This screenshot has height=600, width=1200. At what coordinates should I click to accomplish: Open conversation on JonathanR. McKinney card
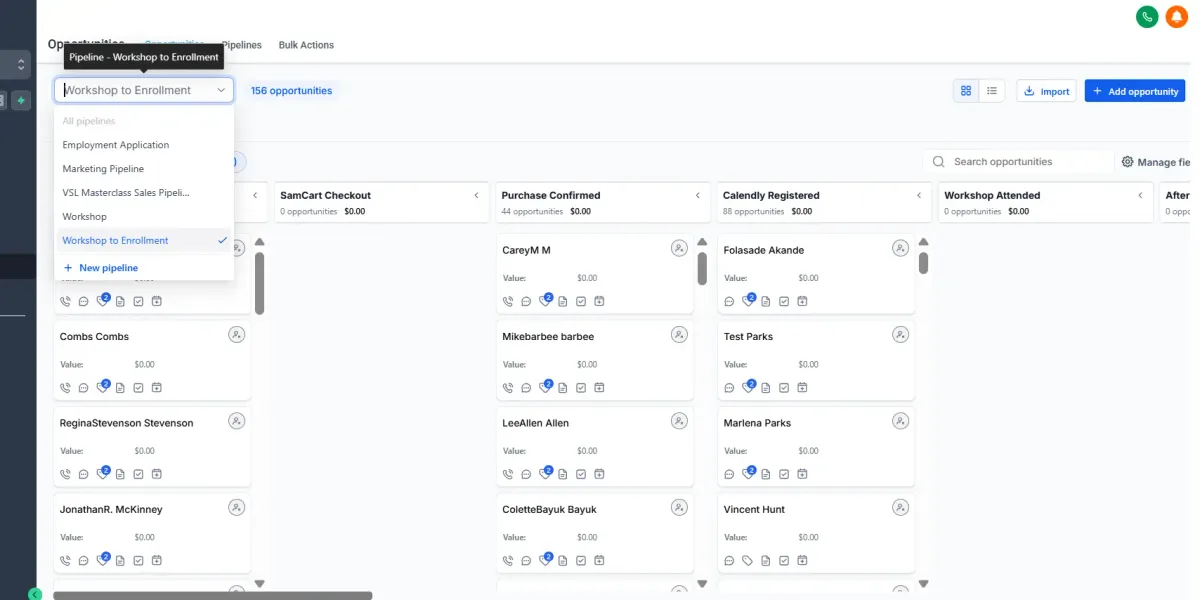click(x=83, y=561)
